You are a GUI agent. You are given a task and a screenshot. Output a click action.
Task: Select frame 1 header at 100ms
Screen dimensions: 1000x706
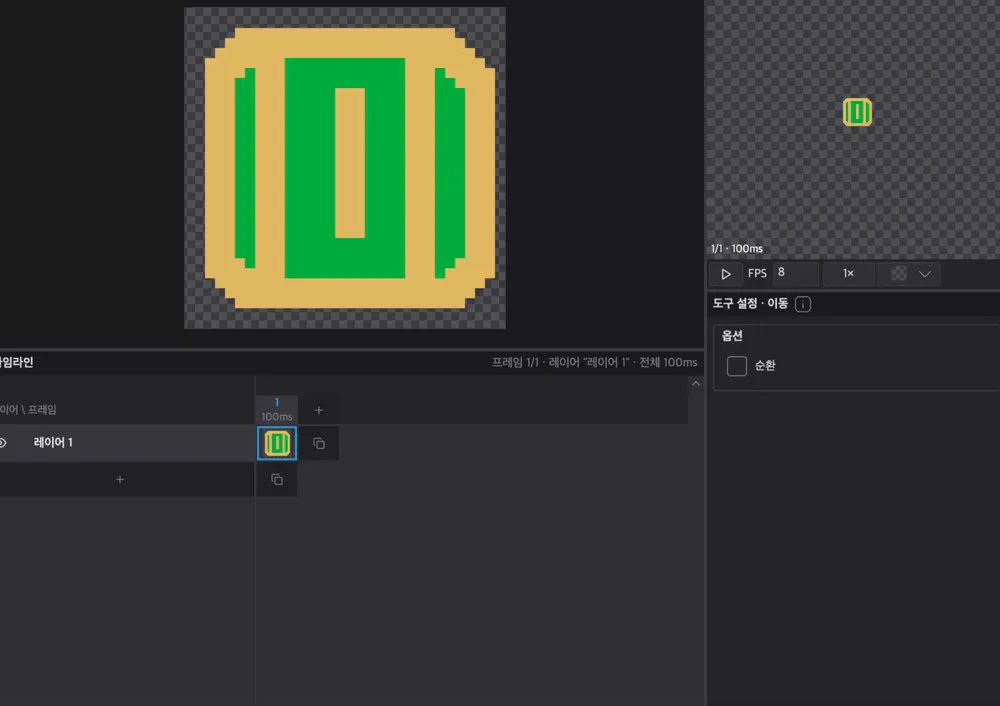(x=277, y=409)
